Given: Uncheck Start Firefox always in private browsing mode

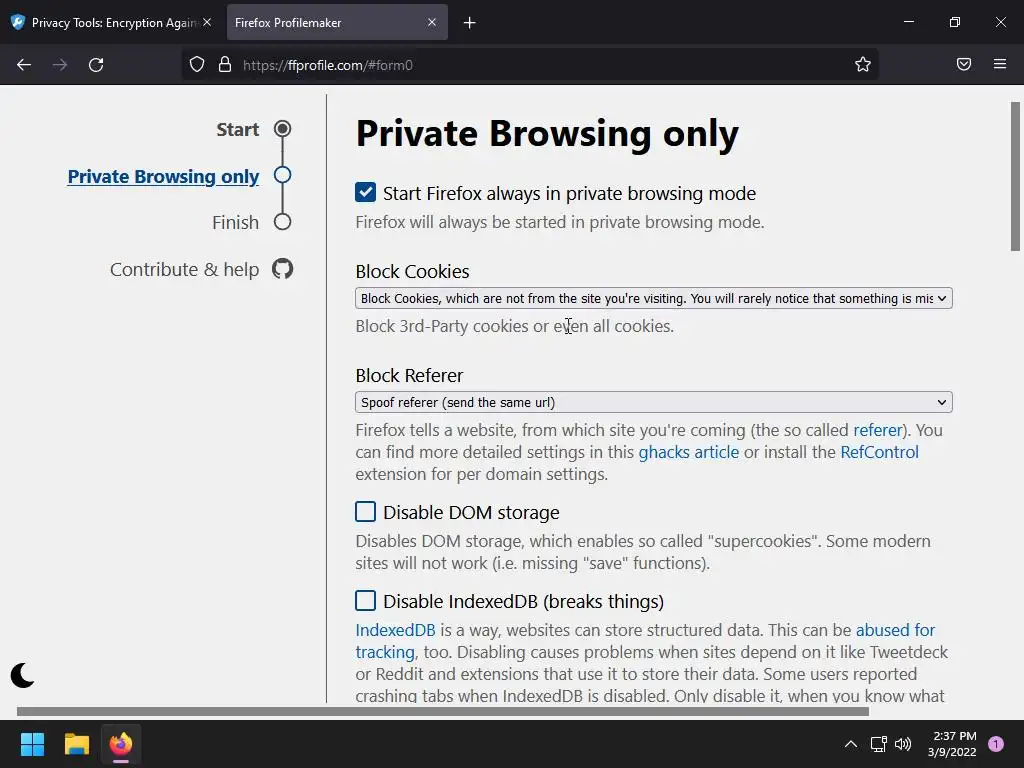Looking at the screenshot, I should (366, 192).
